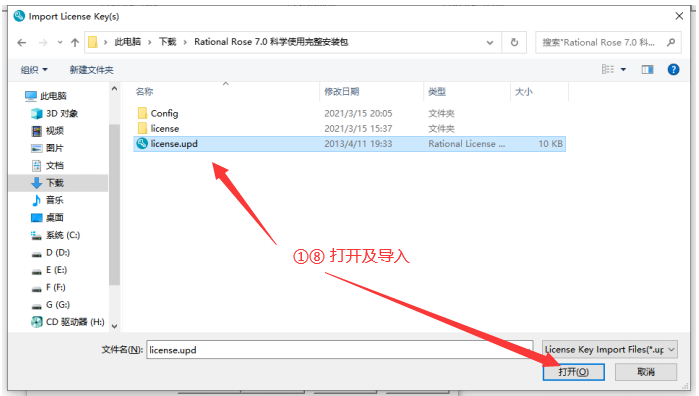This screenshot has width=699, height=396.
Task: Click the 文件名 input field
Action: (x=340, y=350)
